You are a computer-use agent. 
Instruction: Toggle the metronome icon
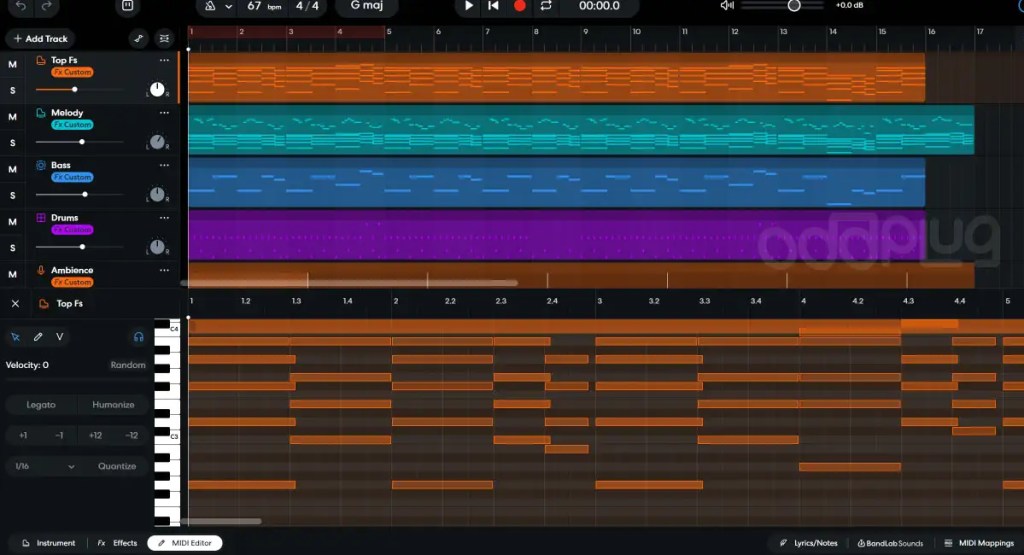click(210, 6)
